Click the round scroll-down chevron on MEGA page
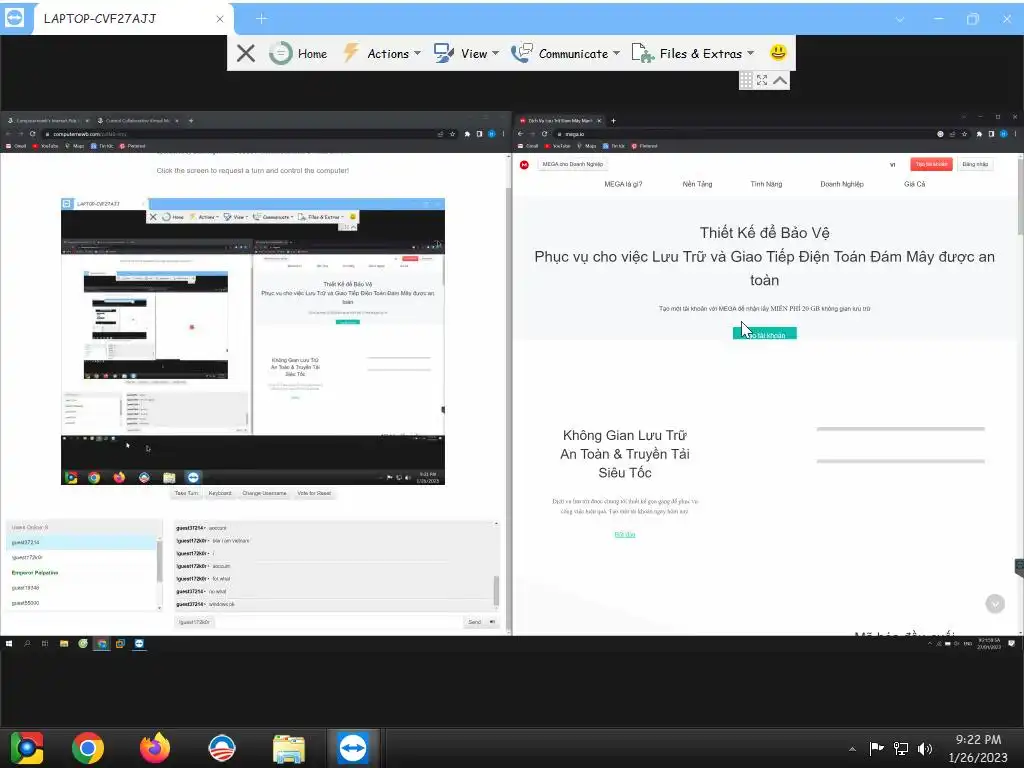 [x=995, y=603]
